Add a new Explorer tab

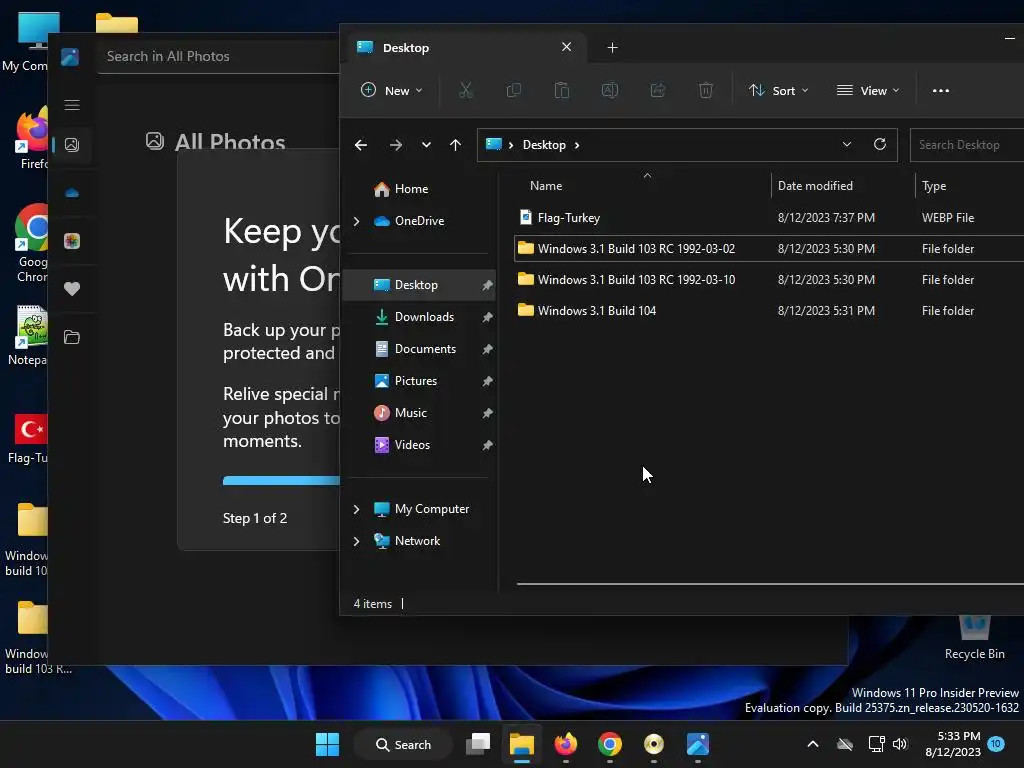[x=612, y=48]
